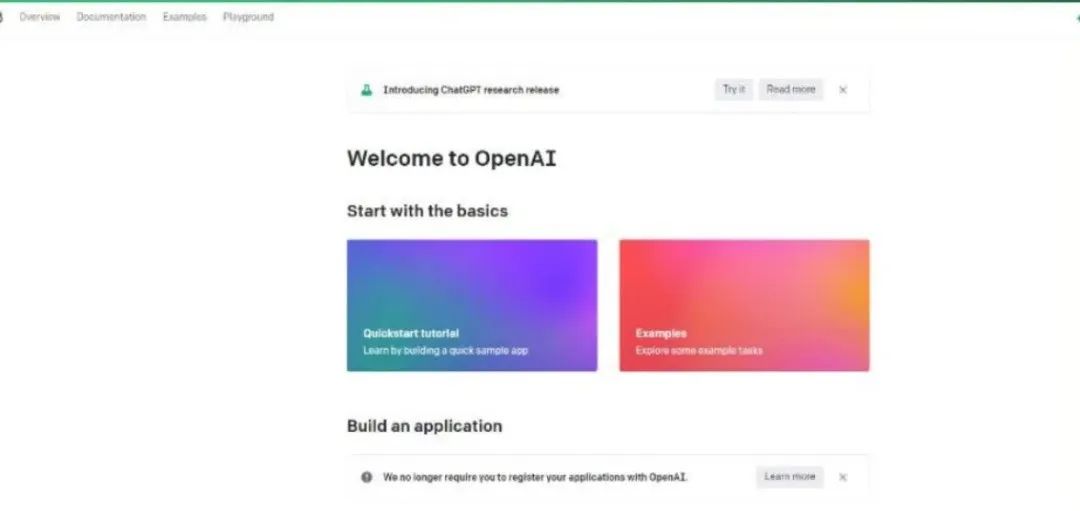1080x511 pixels.
Task: Click the 'Introducing ChatGPT research release' text
Action: pyautogui.click(x=471, y=90)
